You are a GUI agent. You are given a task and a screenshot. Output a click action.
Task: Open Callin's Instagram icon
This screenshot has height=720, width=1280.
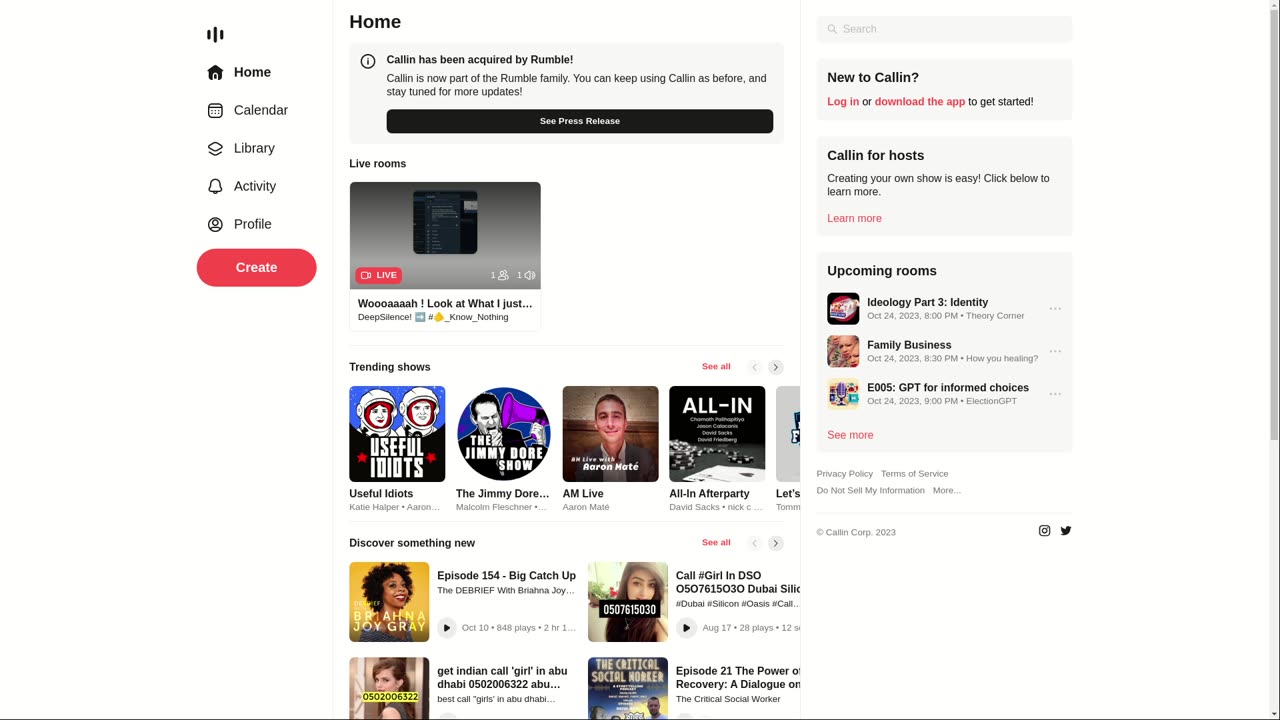tap(1044, 531)
